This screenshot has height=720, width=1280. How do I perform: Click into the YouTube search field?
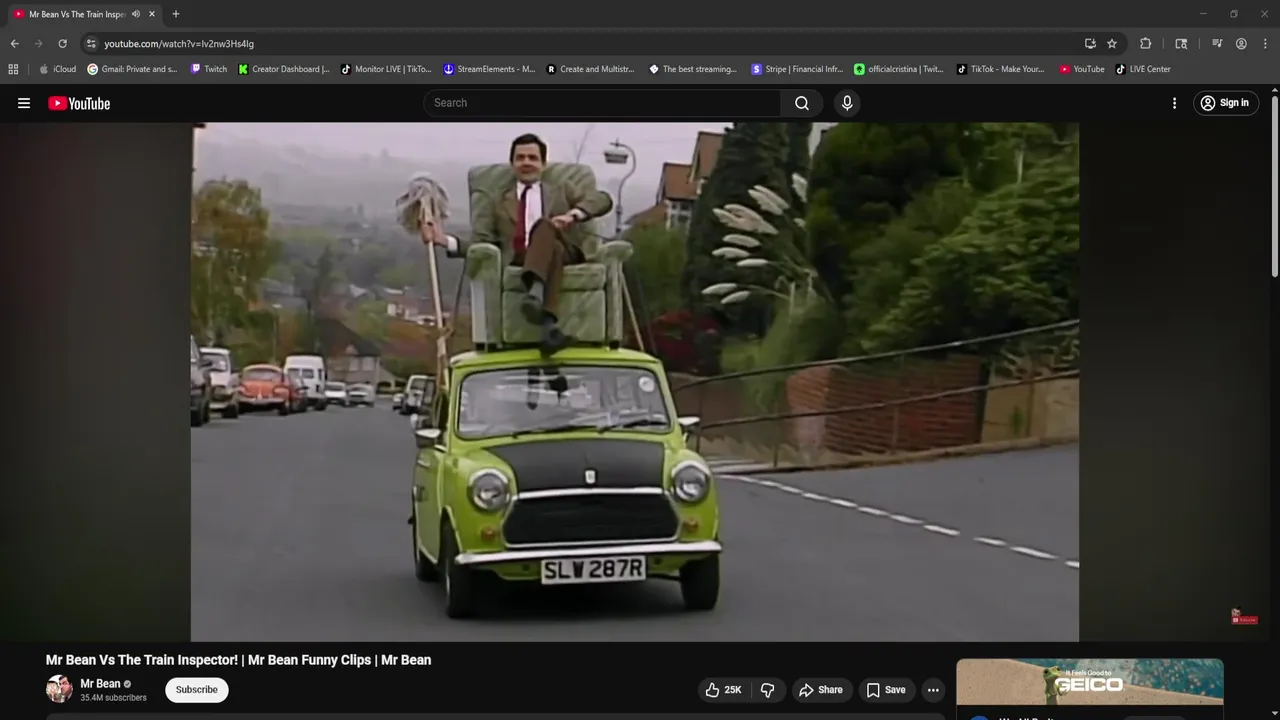click(603, 103)
